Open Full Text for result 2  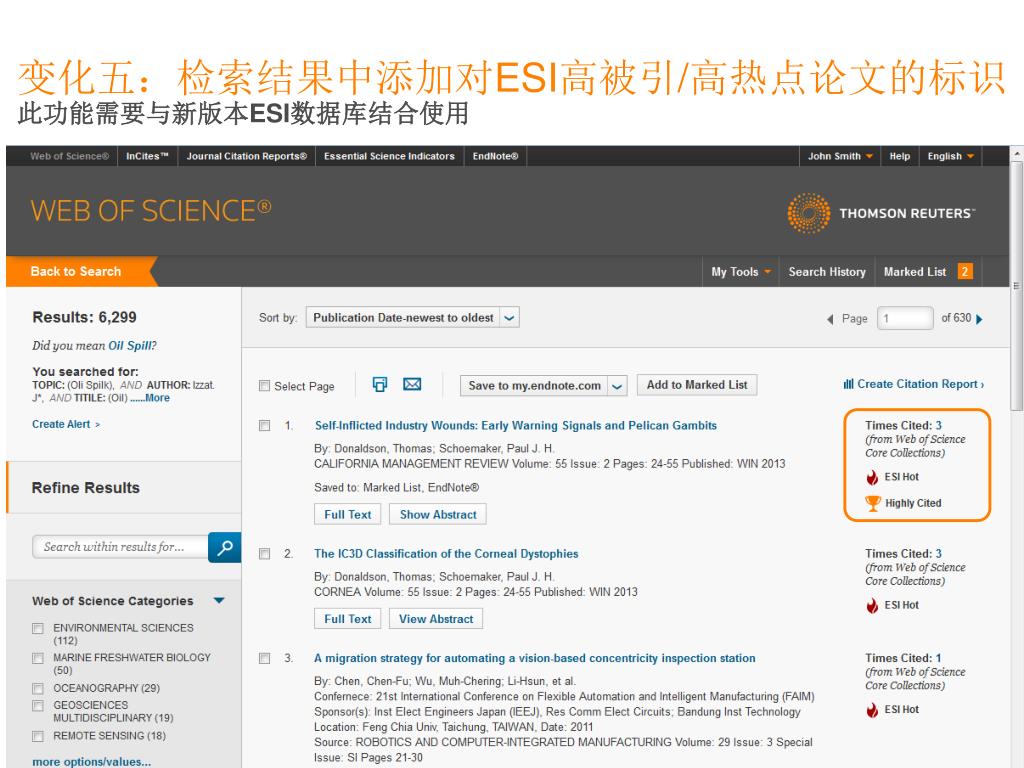(x=347, y=619)
